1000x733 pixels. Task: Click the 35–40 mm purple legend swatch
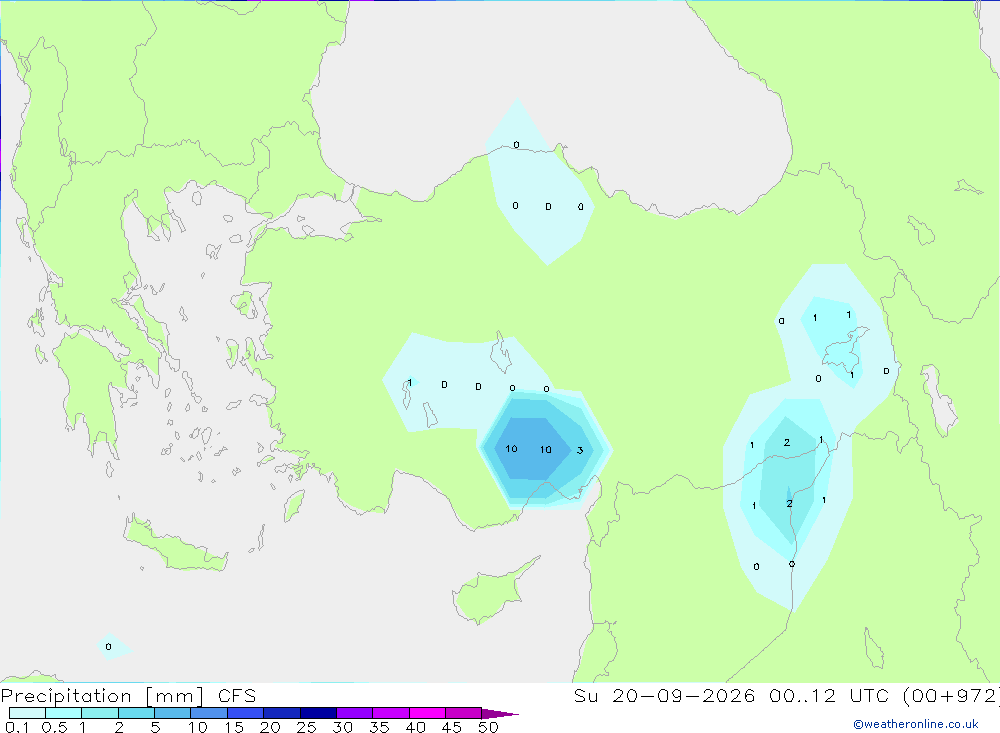point(390,713)
